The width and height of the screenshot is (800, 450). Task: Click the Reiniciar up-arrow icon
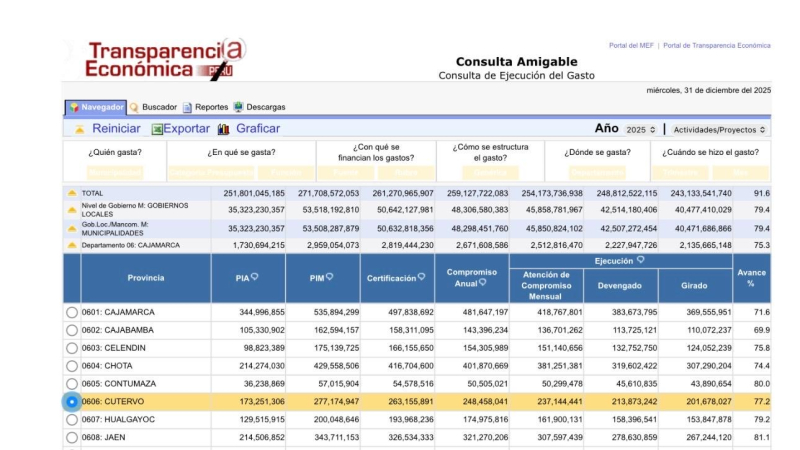coord(80,129)
